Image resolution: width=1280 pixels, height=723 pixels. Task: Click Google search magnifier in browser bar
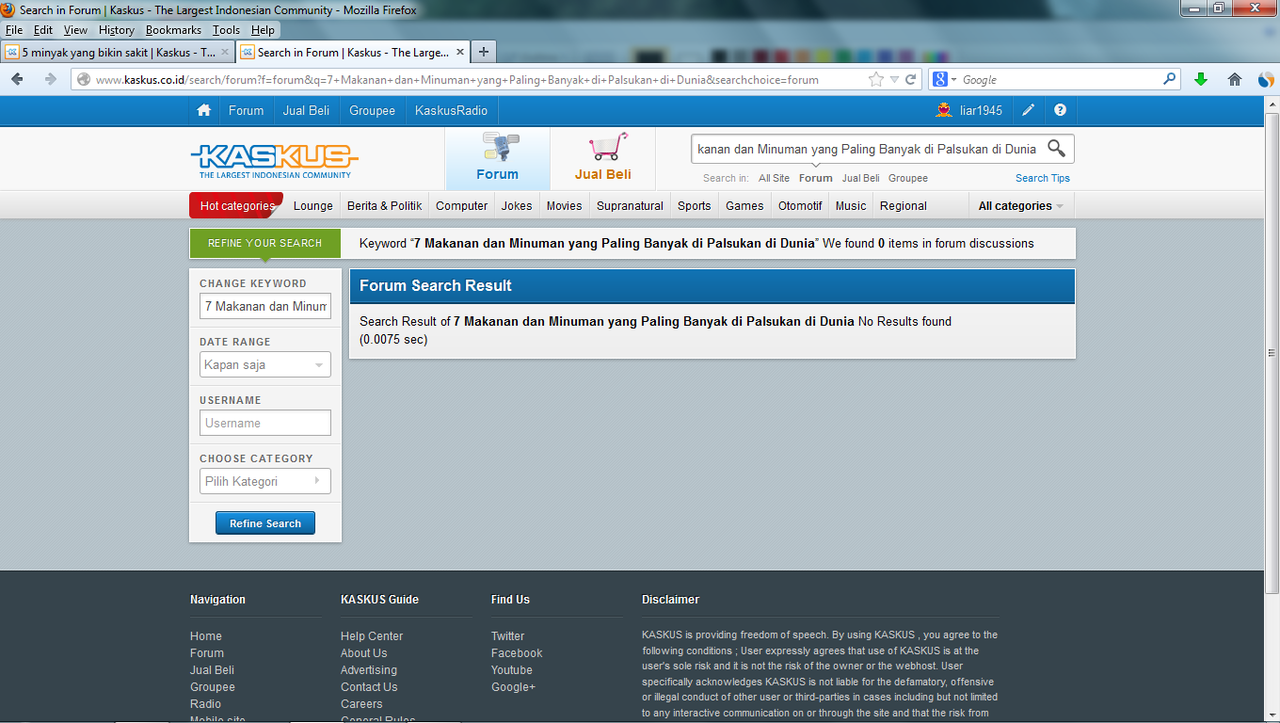[x=1170, y=79]
